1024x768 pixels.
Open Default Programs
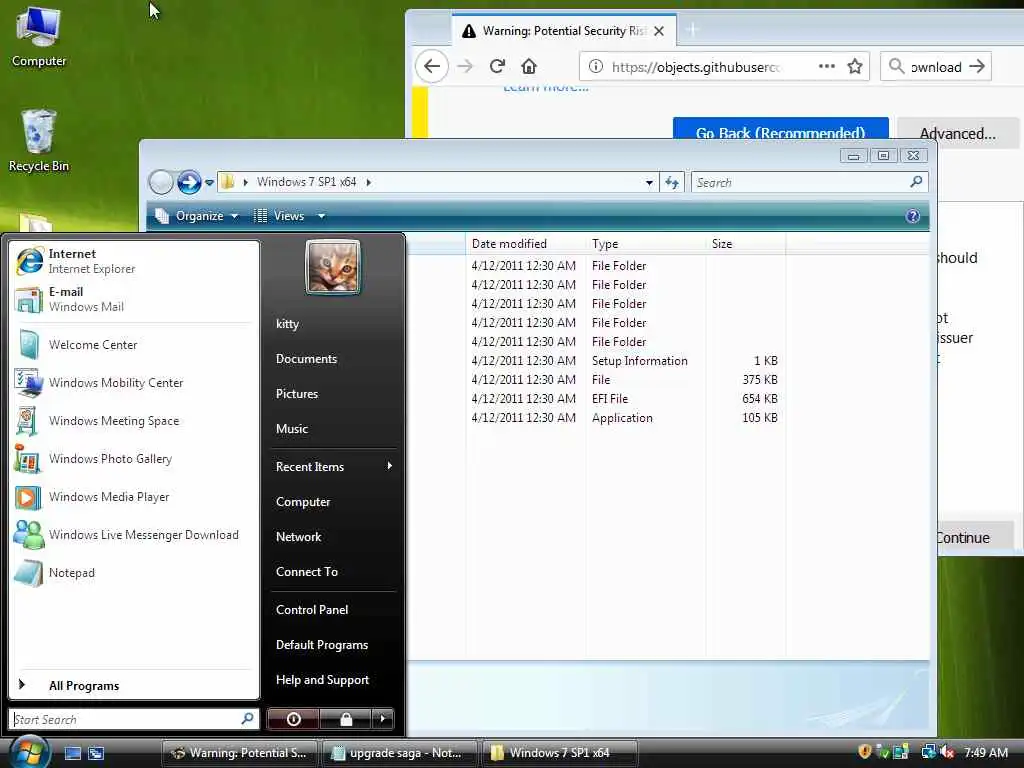coord(332,645)
